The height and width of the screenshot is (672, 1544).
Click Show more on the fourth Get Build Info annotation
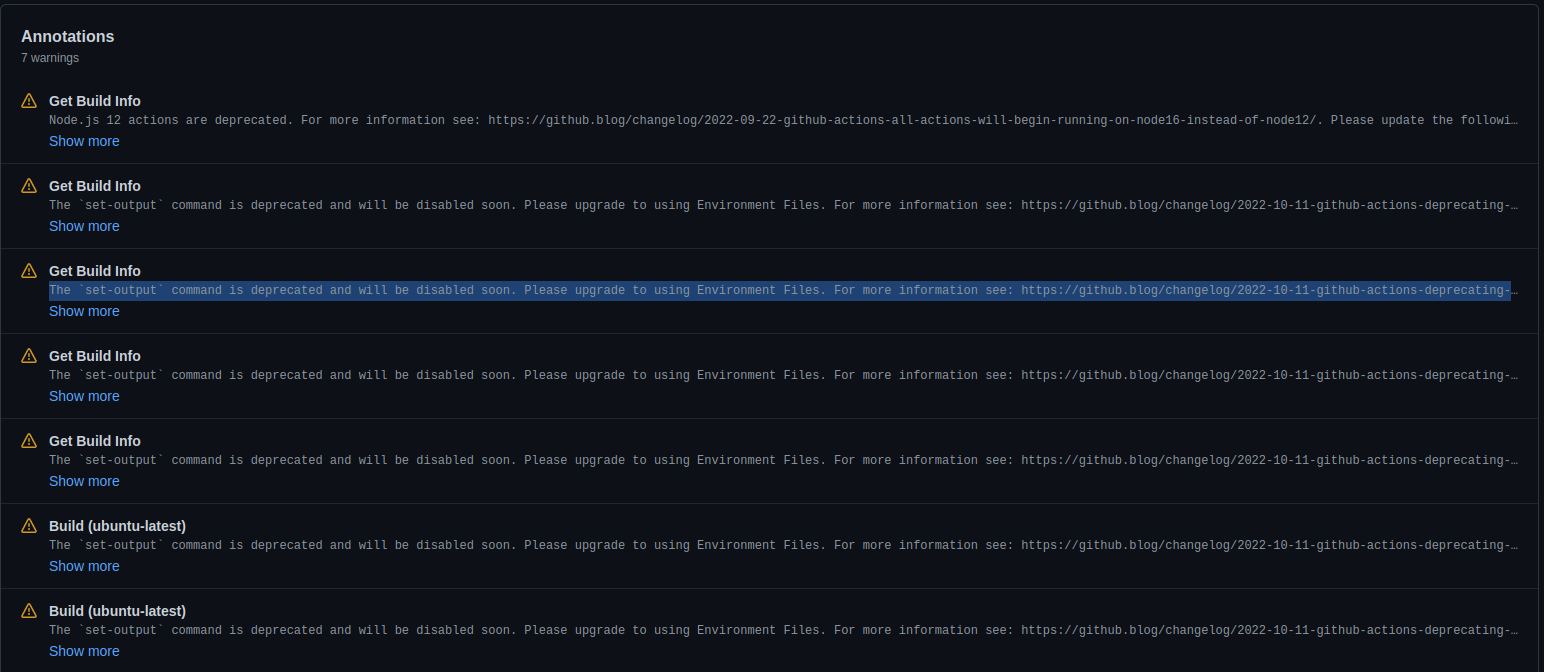[x=84, y=395]
